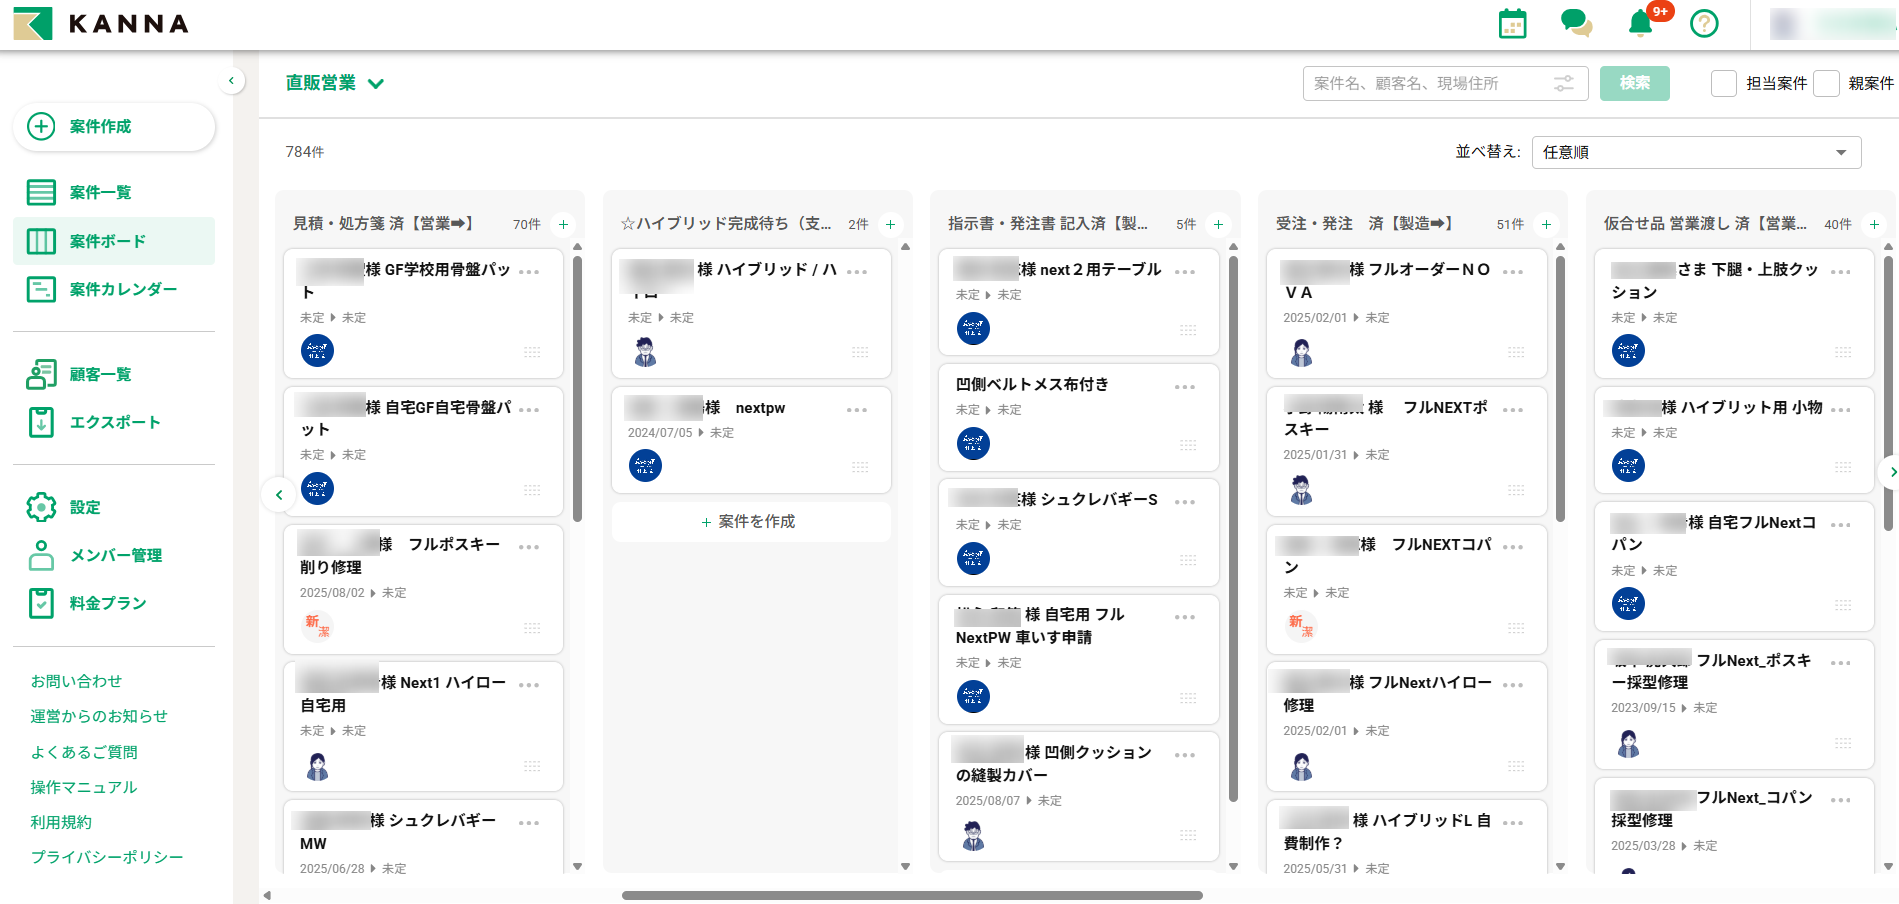Add a card to 見積・処方箋 済 column
Image resolution: width=1899 pixels, height=904 pixels.
563,224
